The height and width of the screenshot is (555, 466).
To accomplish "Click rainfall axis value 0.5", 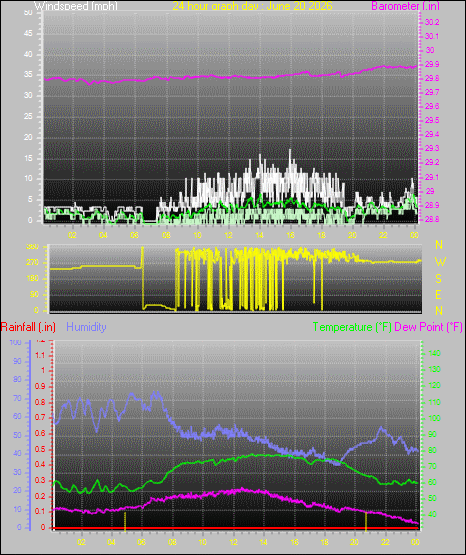I will (40, 450).
